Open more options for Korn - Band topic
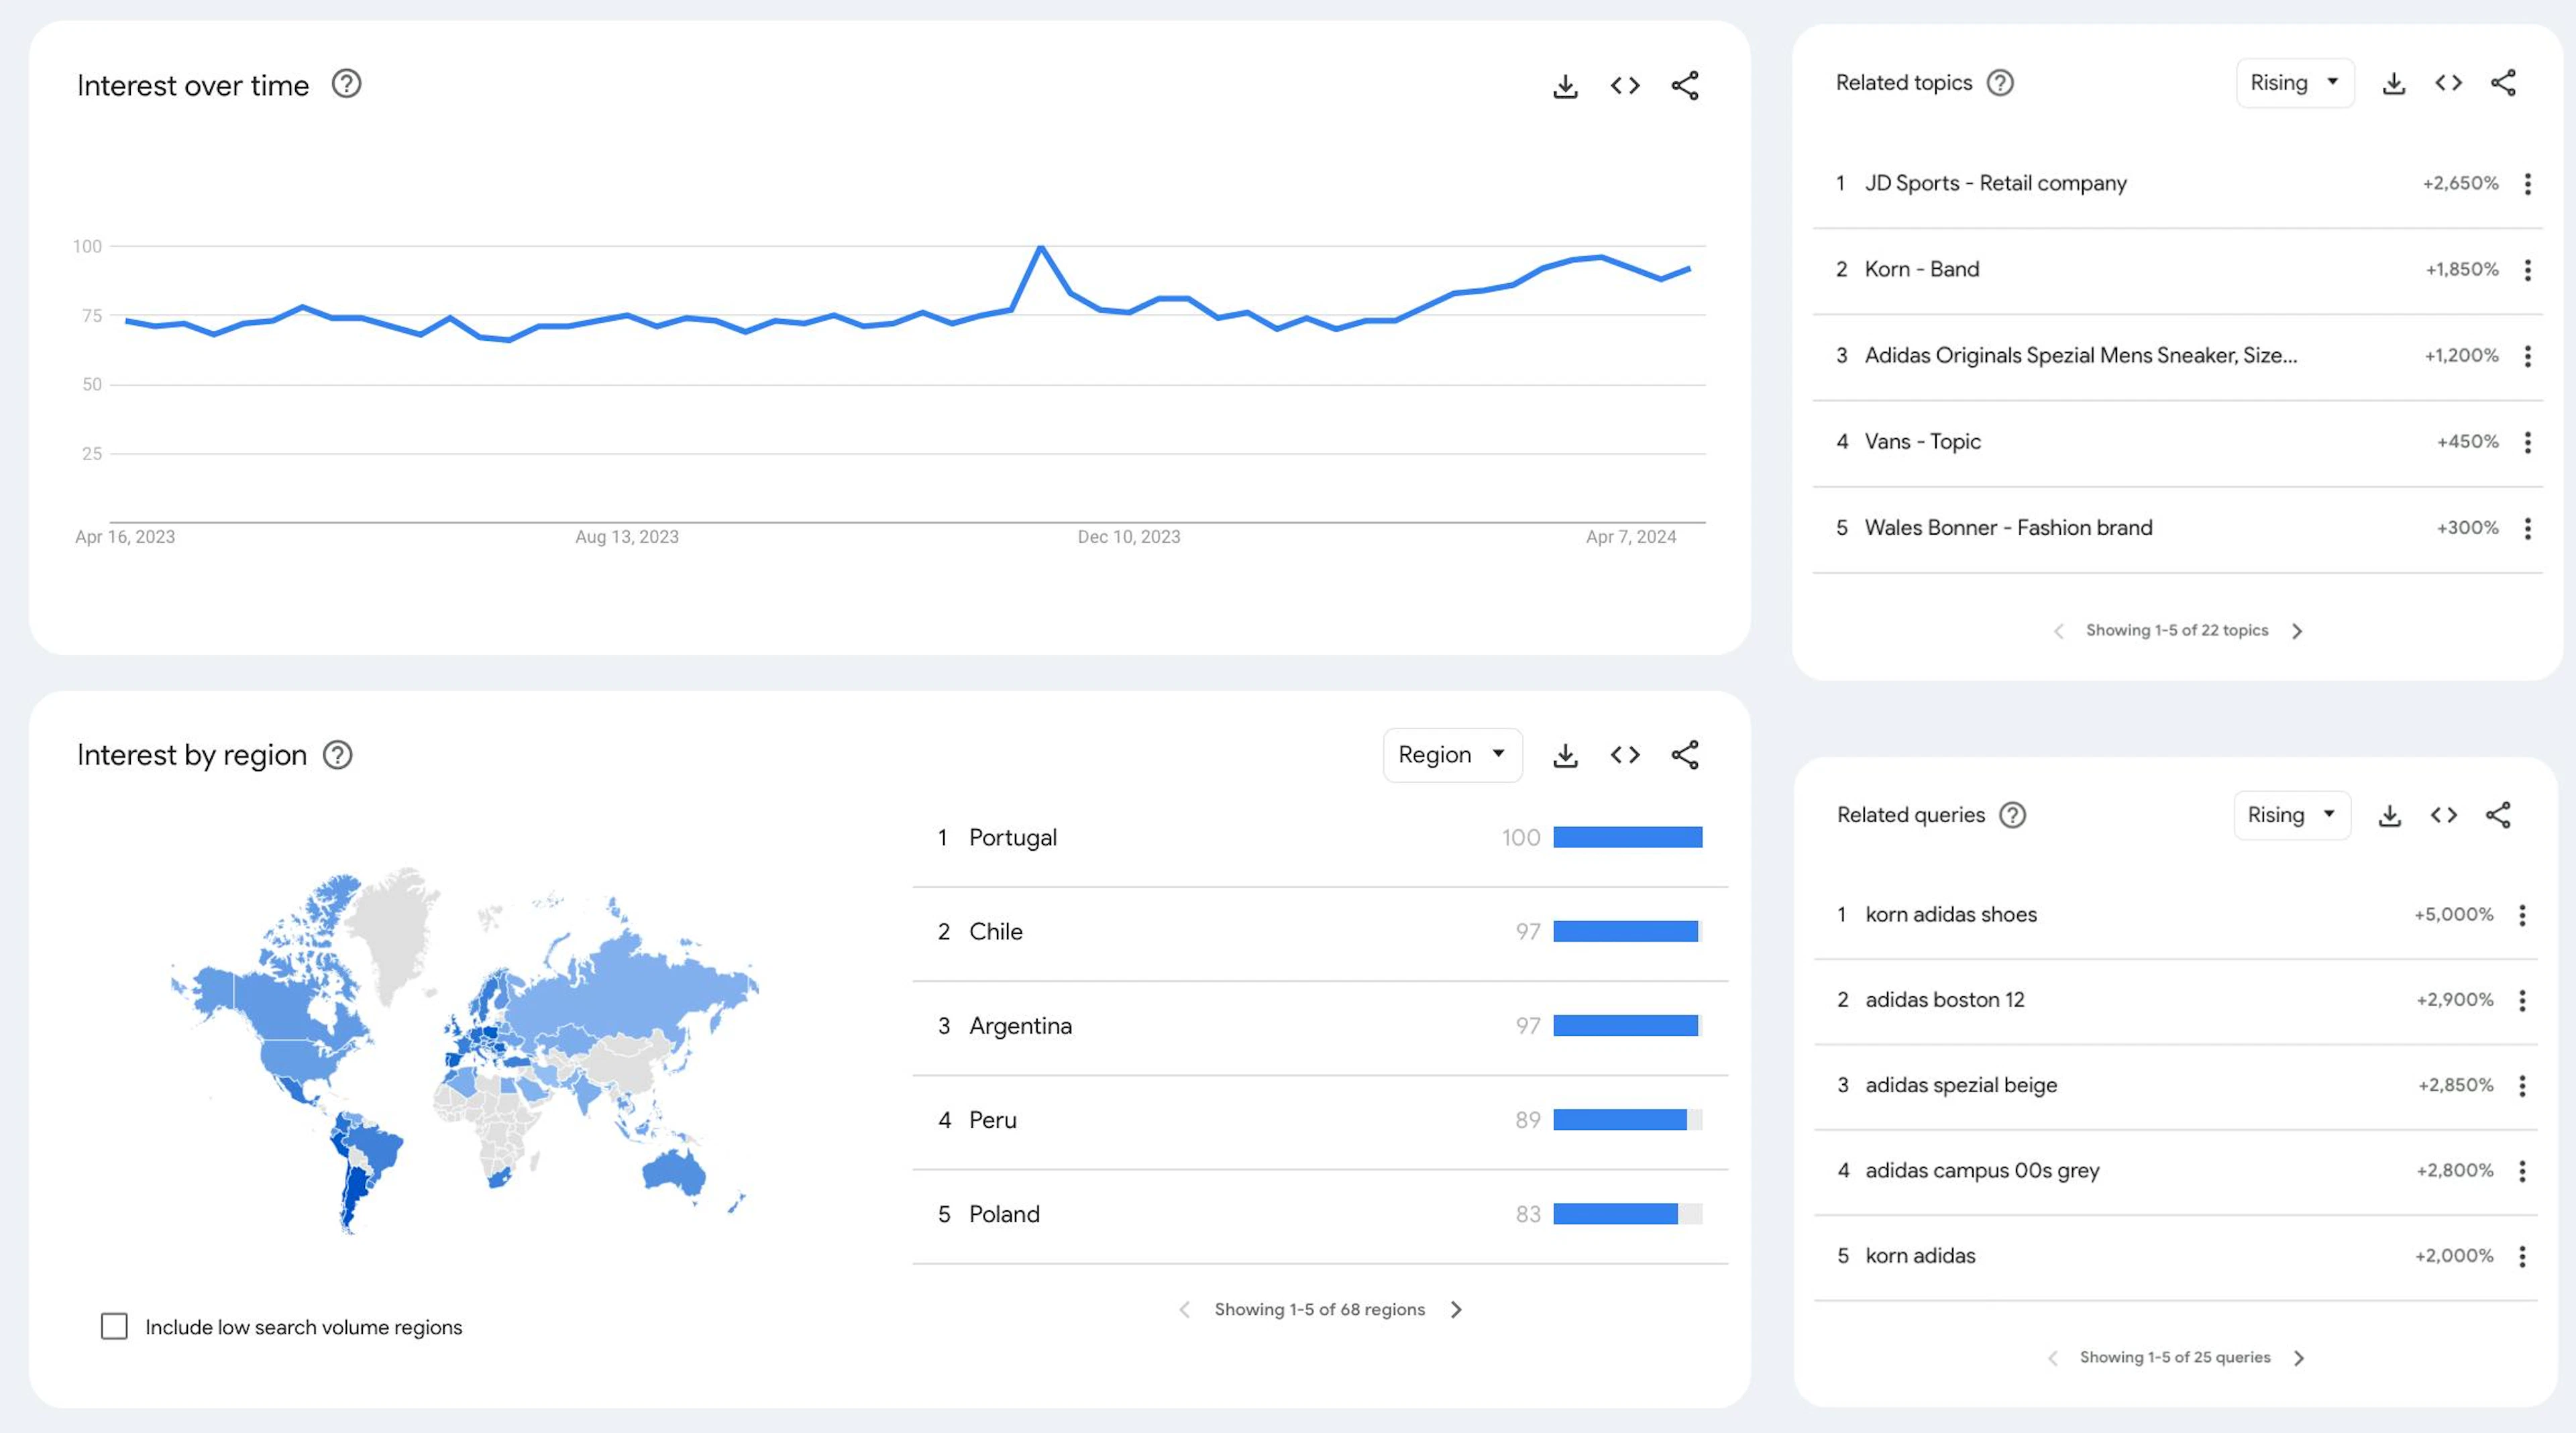 [x=2527, y=270]
